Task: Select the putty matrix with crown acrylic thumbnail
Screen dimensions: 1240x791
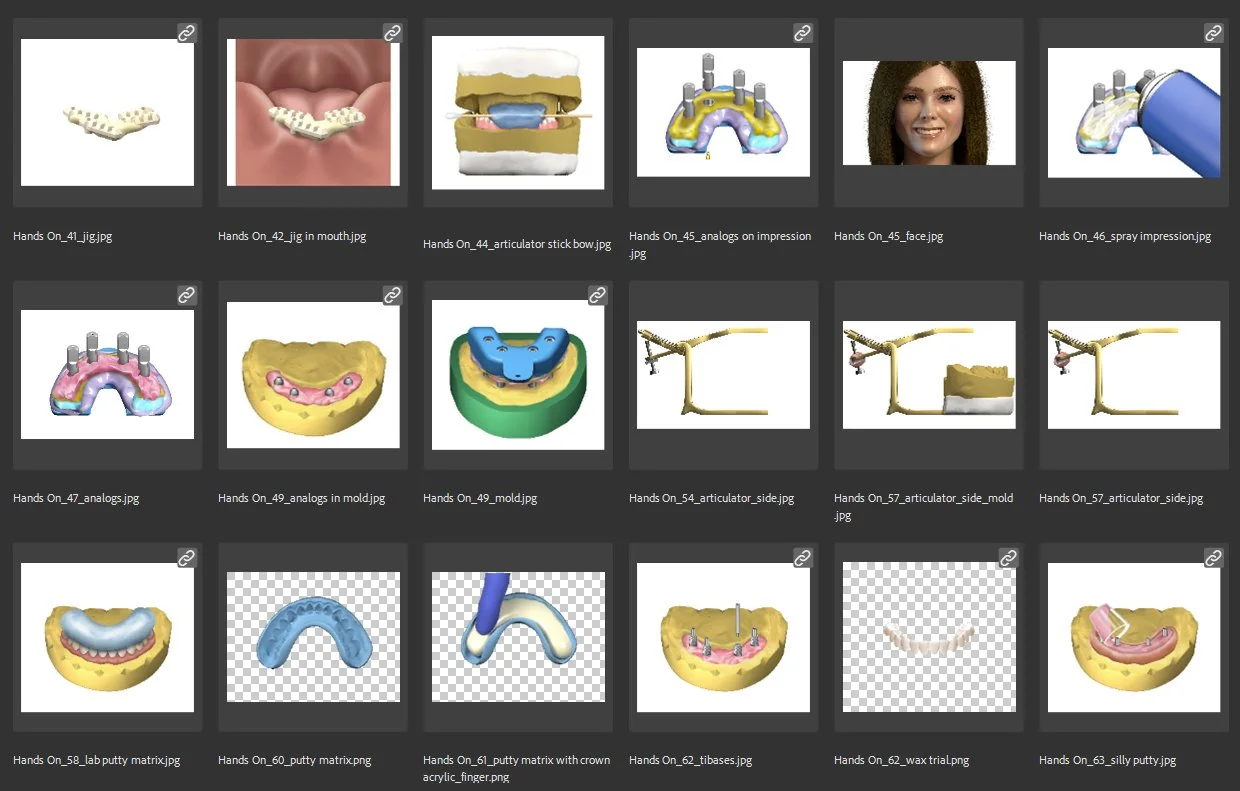Action: pyautogui.click(x=518, y=637)
